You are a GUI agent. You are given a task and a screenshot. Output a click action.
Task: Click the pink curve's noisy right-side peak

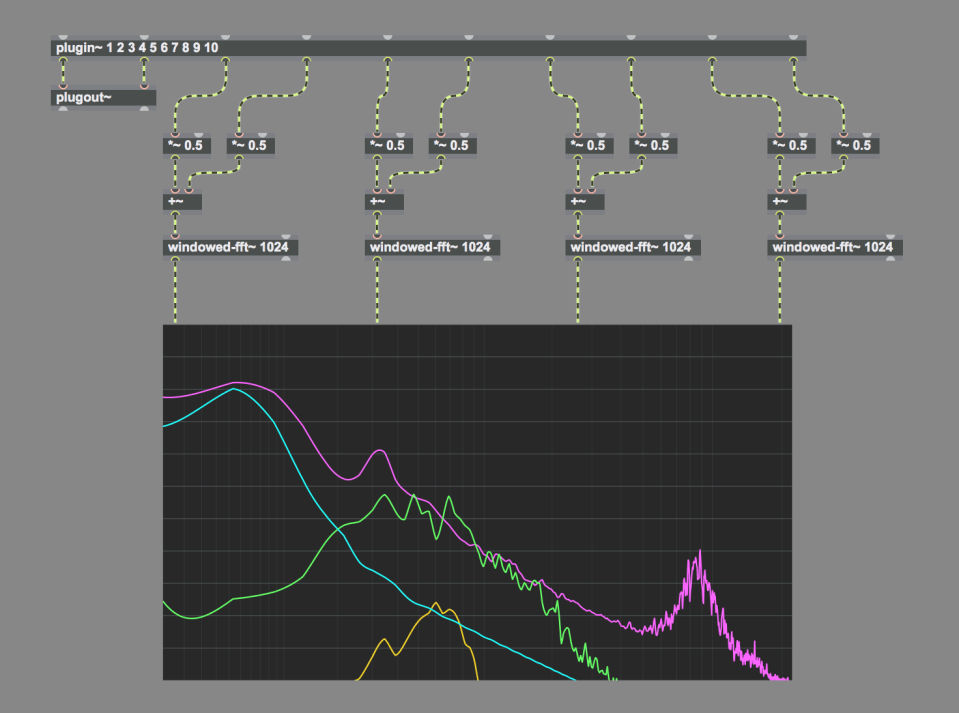700,552
